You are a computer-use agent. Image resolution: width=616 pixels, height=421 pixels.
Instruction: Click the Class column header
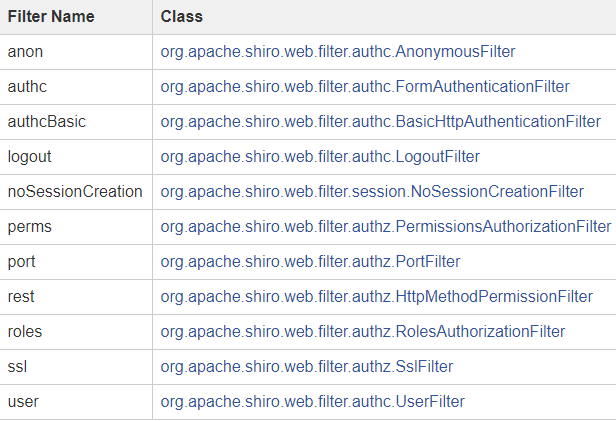point(181,17)
